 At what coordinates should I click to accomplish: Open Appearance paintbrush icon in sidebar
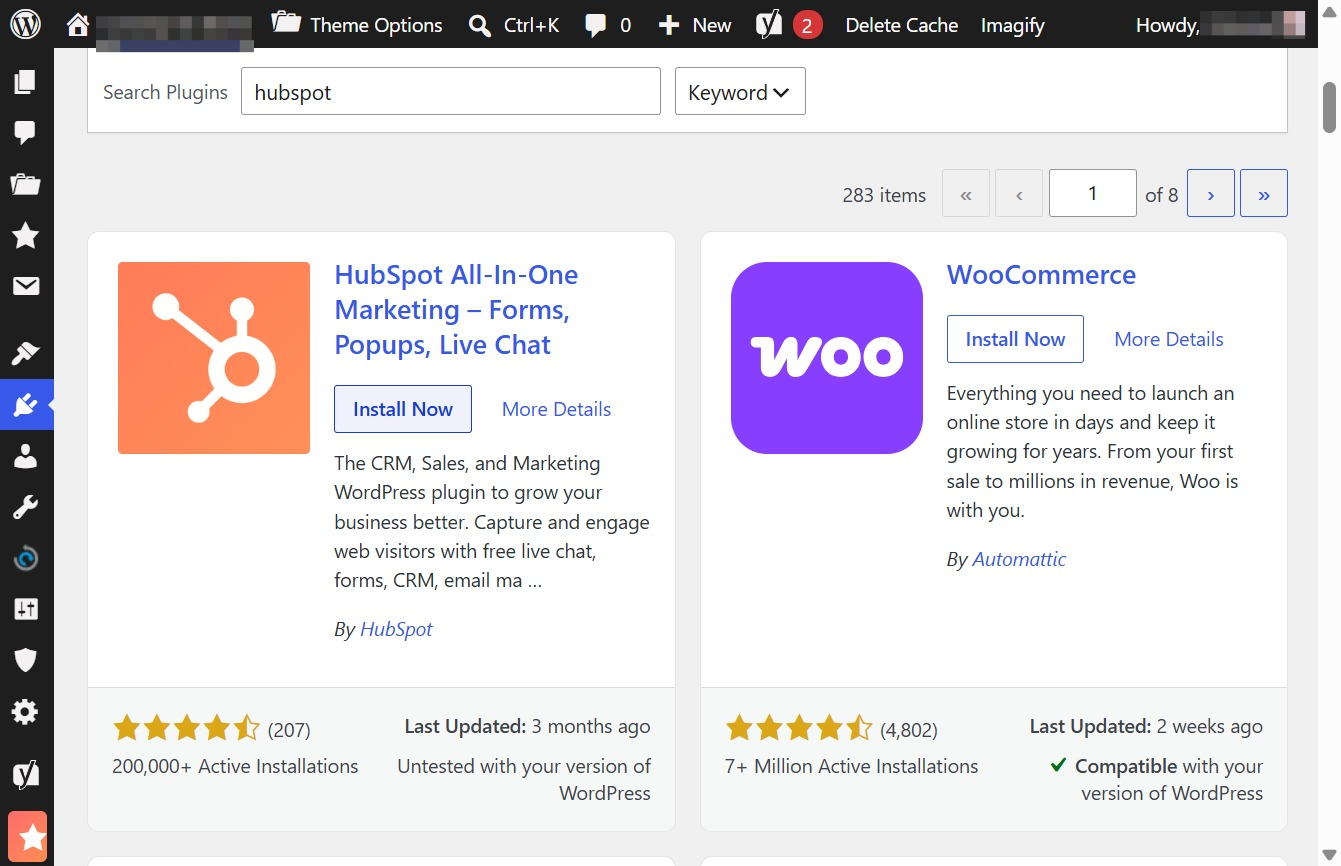click(25, 354)
